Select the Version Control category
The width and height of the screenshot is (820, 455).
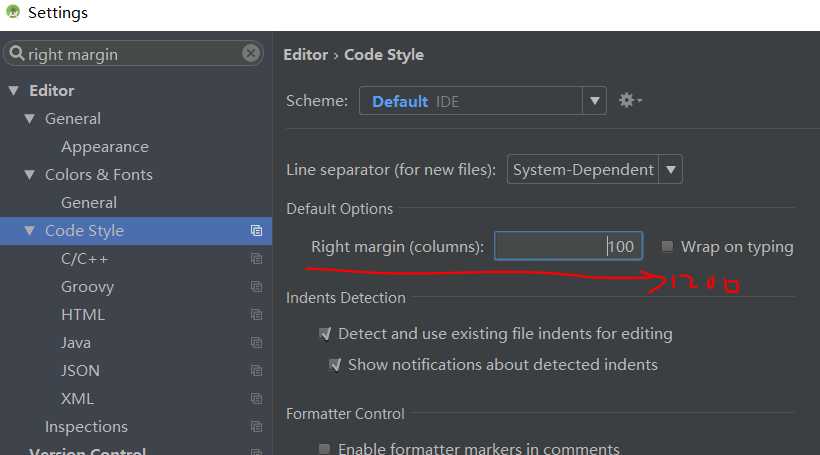(87, 450)
